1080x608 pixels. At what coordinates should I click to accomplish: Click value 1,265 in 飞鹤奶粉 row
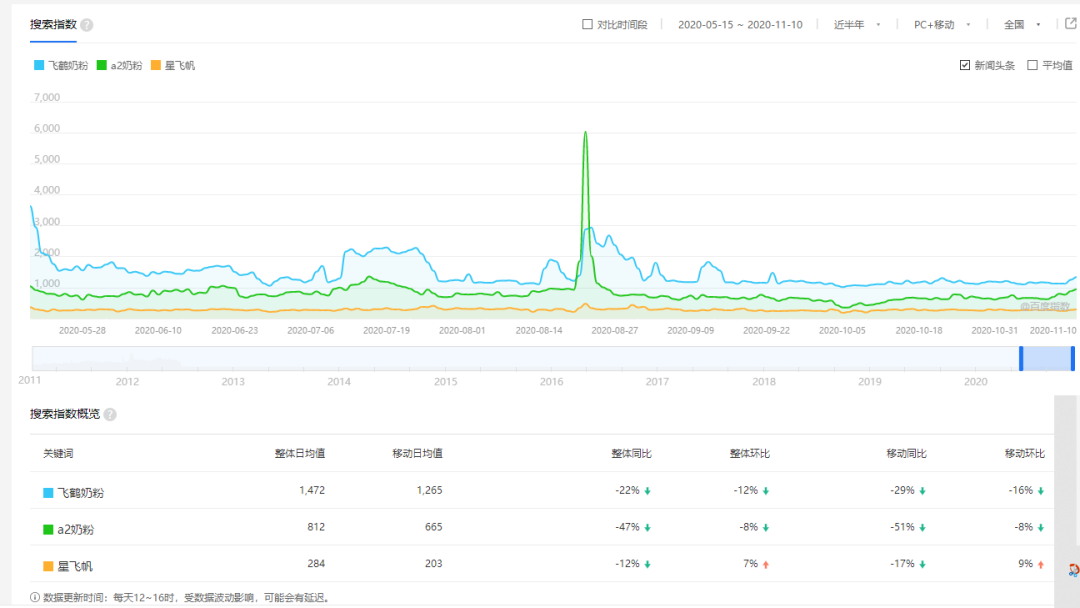coord(430,490)
